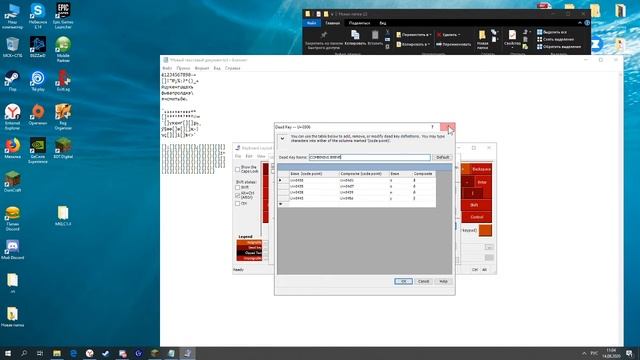This screenshot has height=360, width=640.
Task: Click OK in the Dead Key dialog
Action: 403,281
